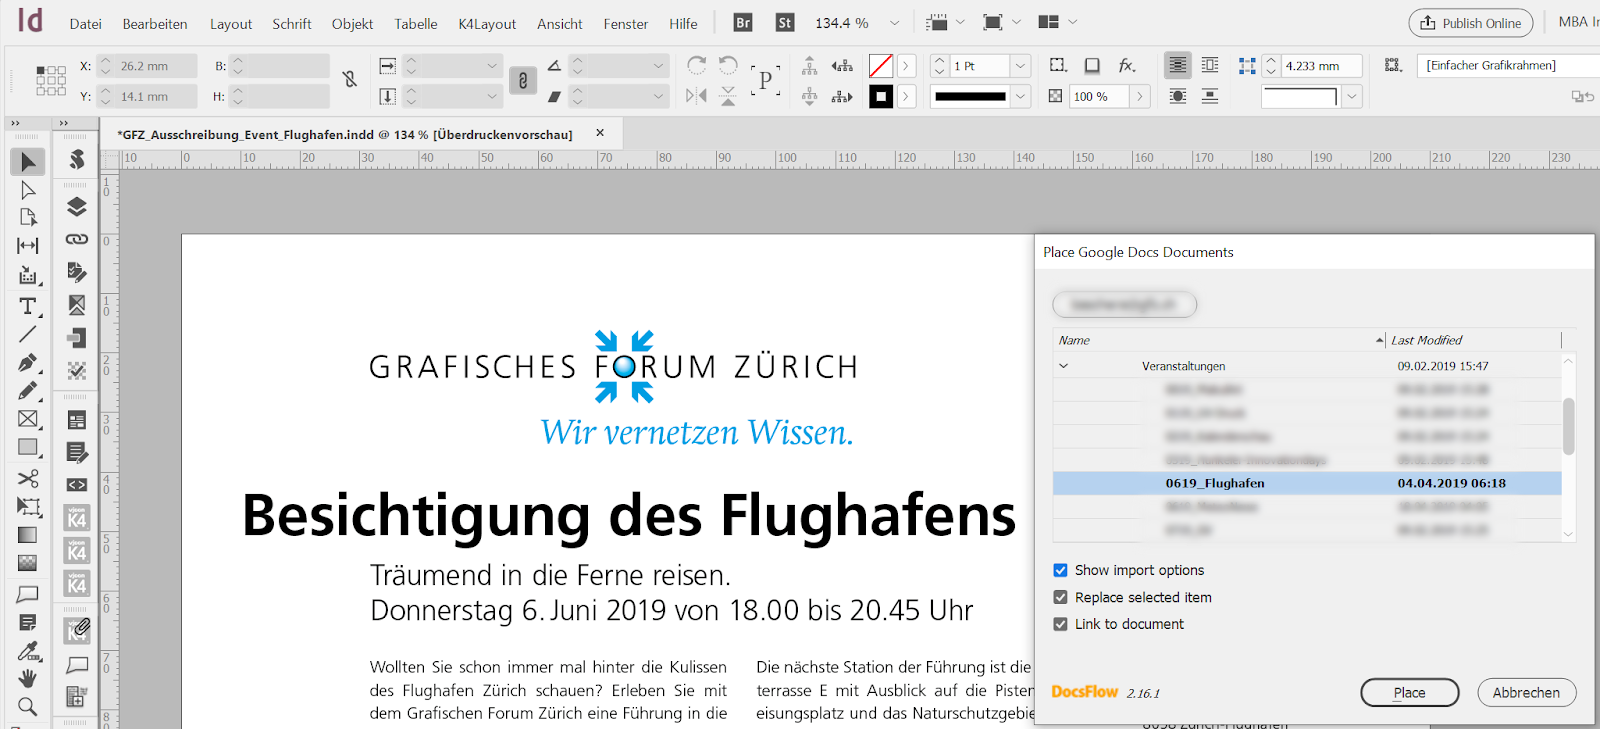
Task: Select the Selection tool arrow
Action: coord(28,162)
